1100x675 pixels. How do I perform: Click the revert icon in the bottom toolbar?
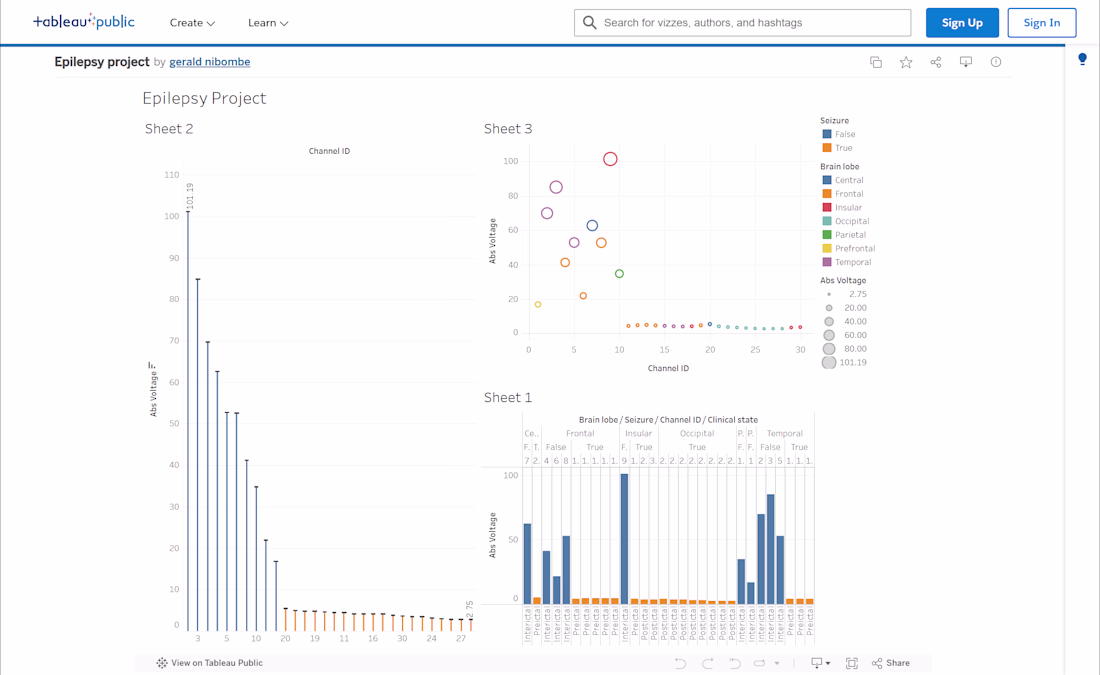click(735, 663)
